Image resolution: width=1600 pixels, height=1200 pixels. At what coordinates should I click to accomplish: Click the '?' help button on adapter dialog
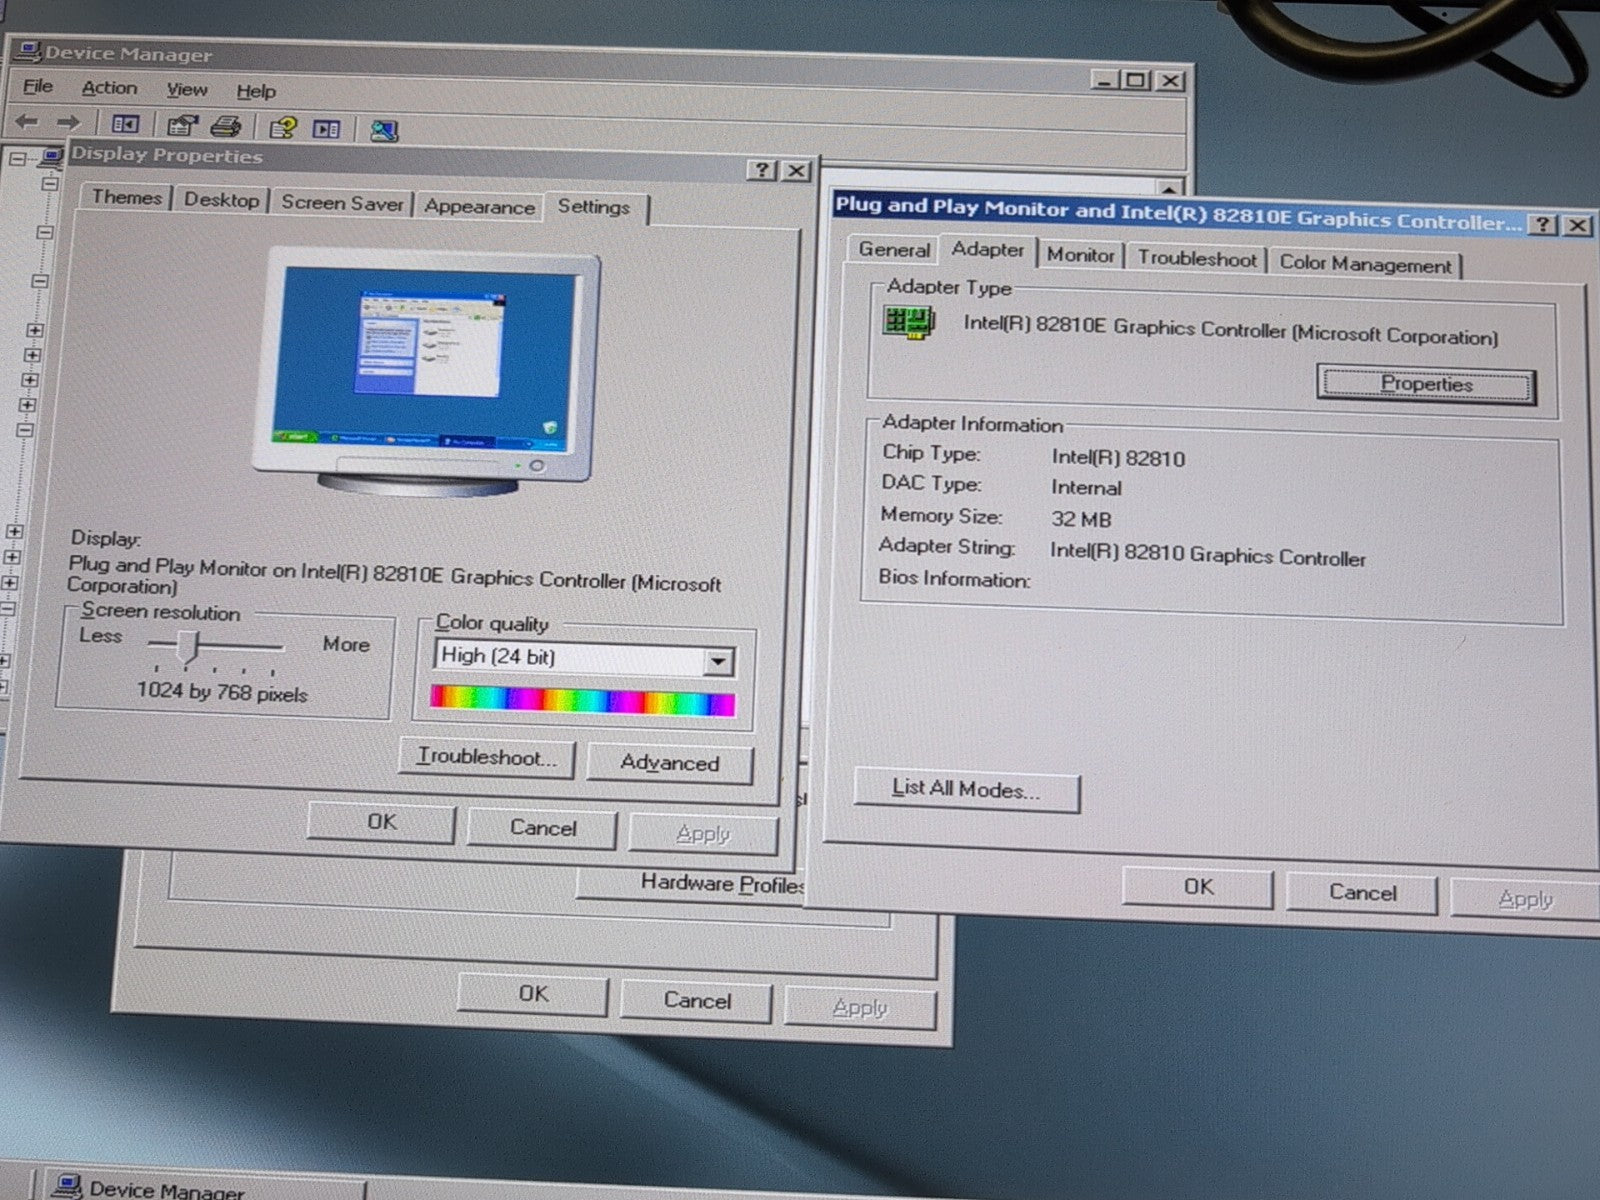(x=1544, y=224)
